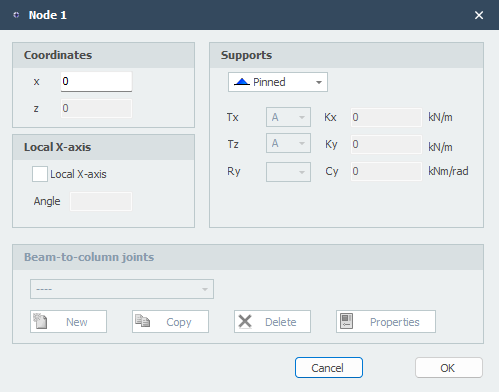Click the Copy button label text

click(179, 322)
